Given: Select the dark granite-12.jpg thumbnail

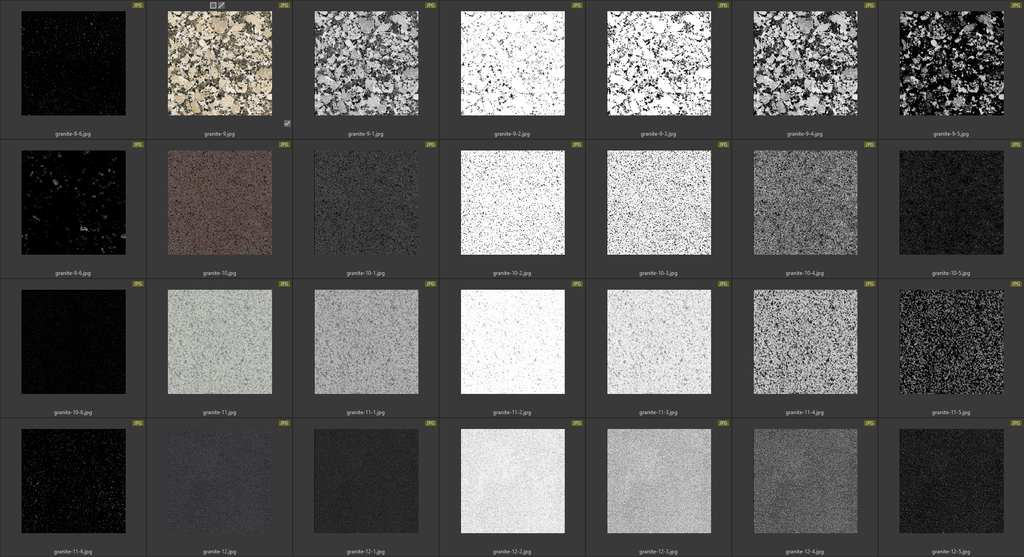Looking at the screenshot, I should tap(220, 481).
